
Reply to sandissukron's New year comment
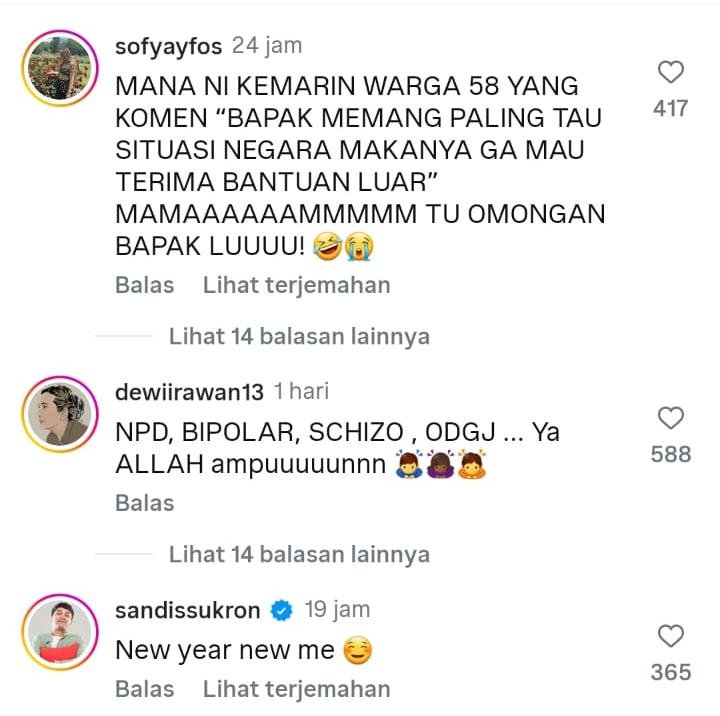click(145, 689)
